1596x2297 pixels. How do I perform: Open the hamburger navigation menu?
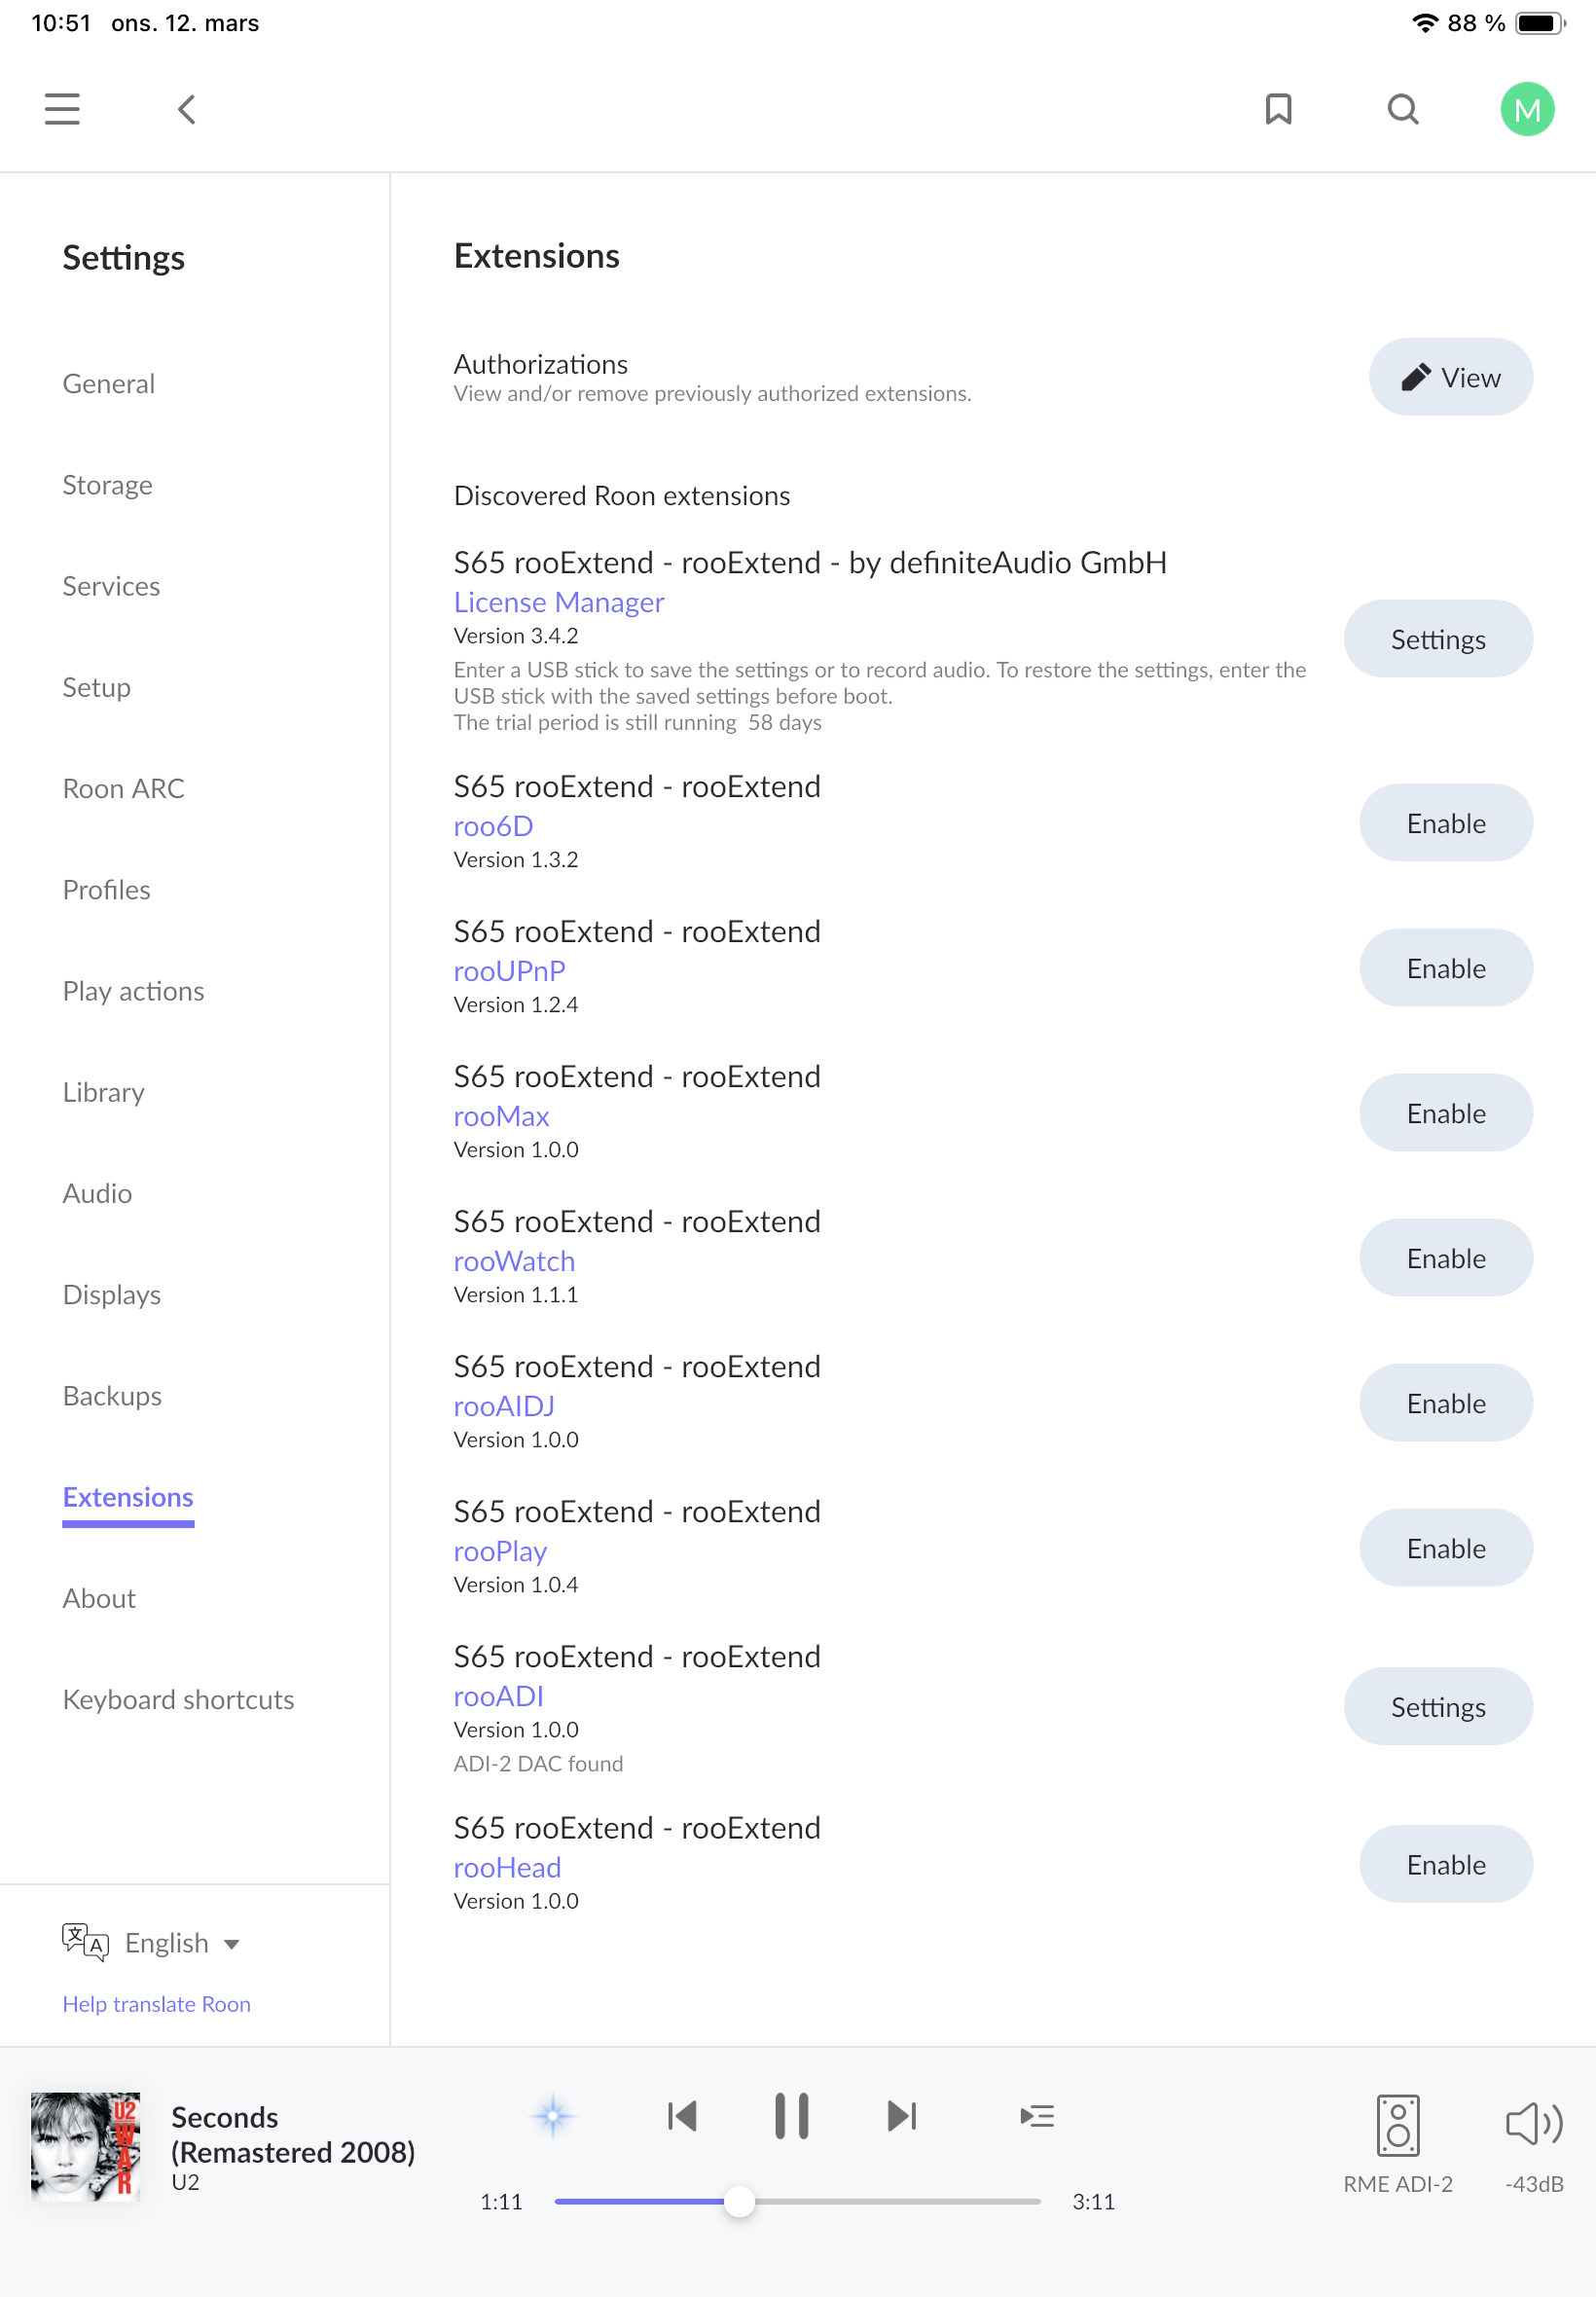(x=62, y=109)
